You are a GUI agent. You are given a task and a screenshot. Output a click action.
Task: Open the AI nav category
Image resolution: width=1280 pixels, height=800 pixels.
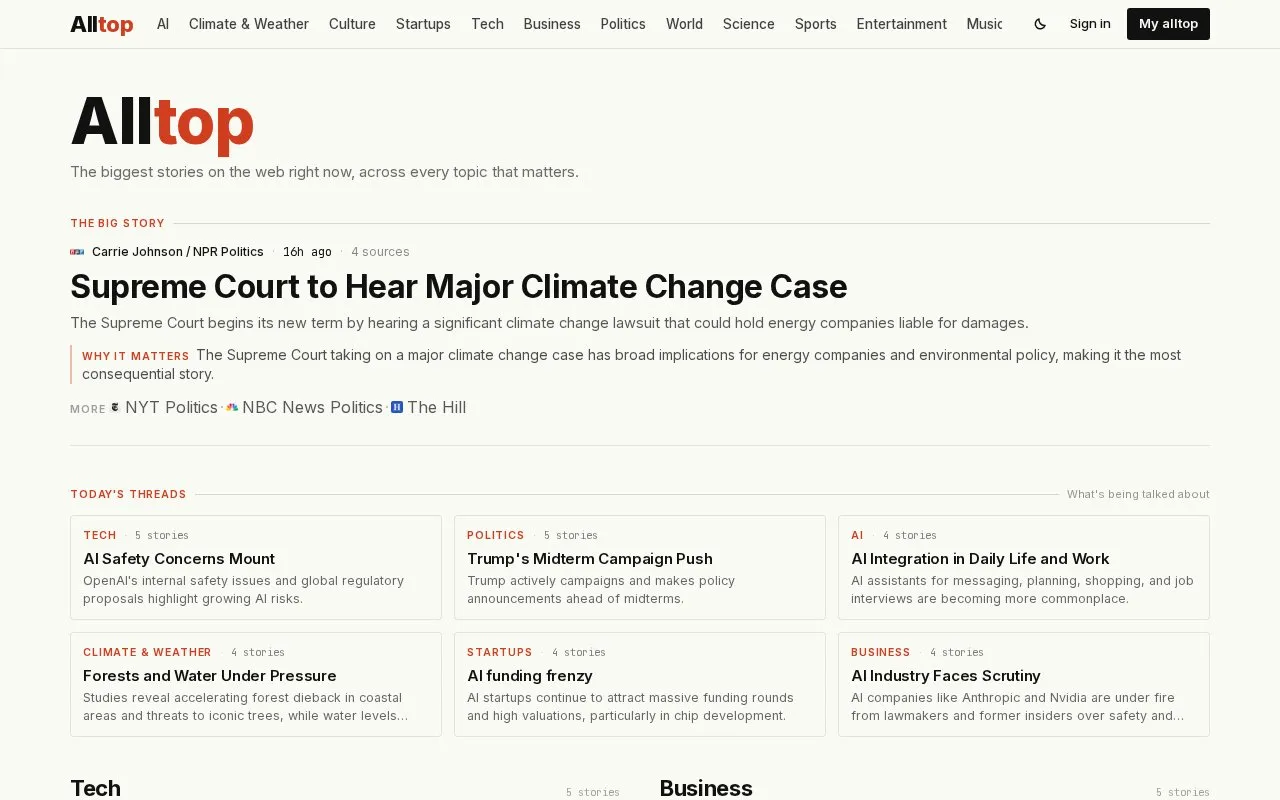[163, 24]
